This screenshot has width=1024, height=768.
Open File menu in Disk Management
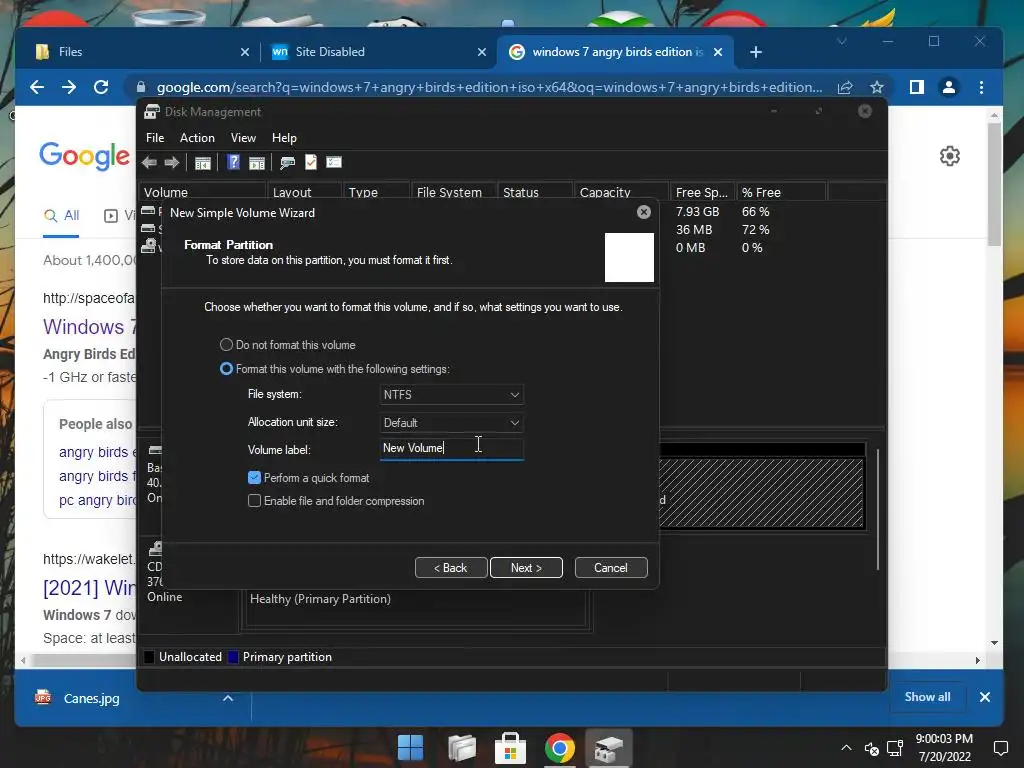155,138
